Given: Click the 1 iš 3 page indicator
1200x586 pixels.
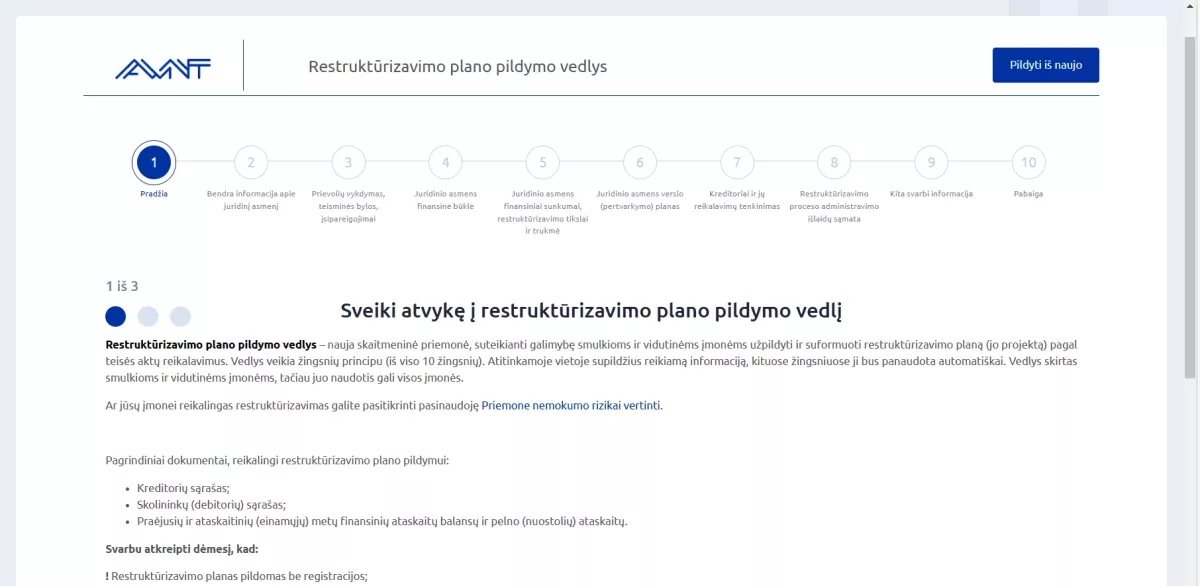Looking at the screenshot, I should (122, 285).
